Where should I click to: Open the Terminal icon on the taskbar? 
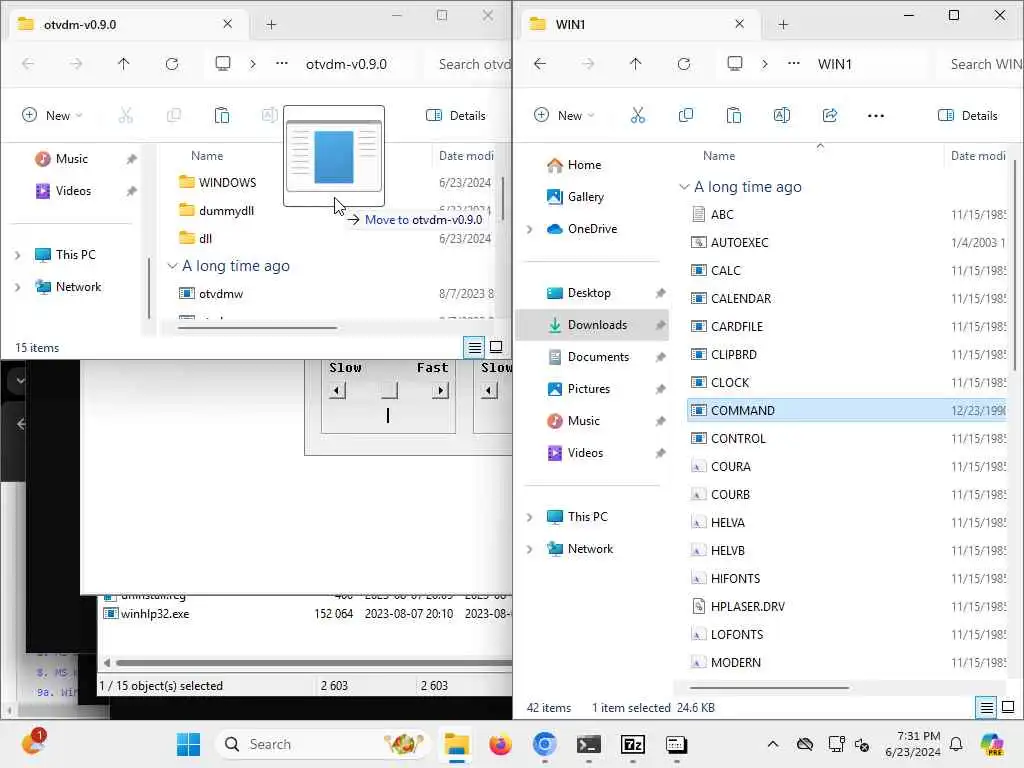point(588,744)
